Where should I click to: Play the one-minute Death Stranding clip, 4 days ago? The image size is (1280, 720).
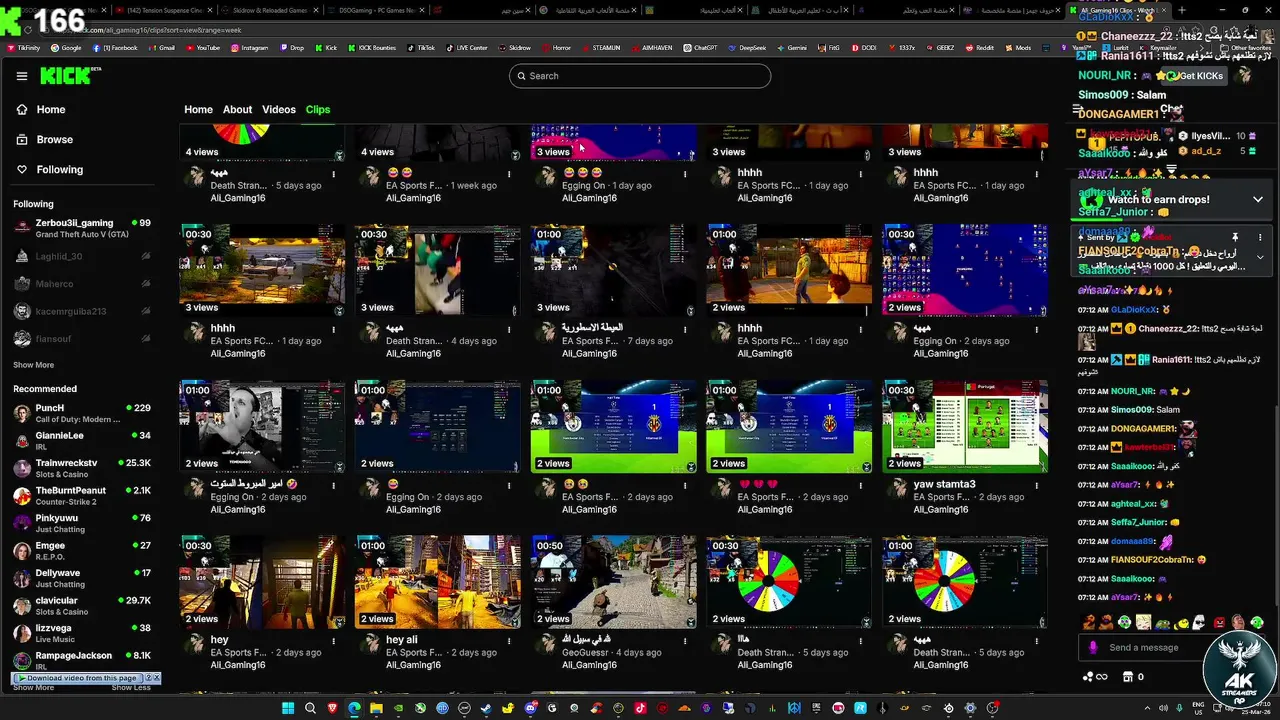click(438, 269)
